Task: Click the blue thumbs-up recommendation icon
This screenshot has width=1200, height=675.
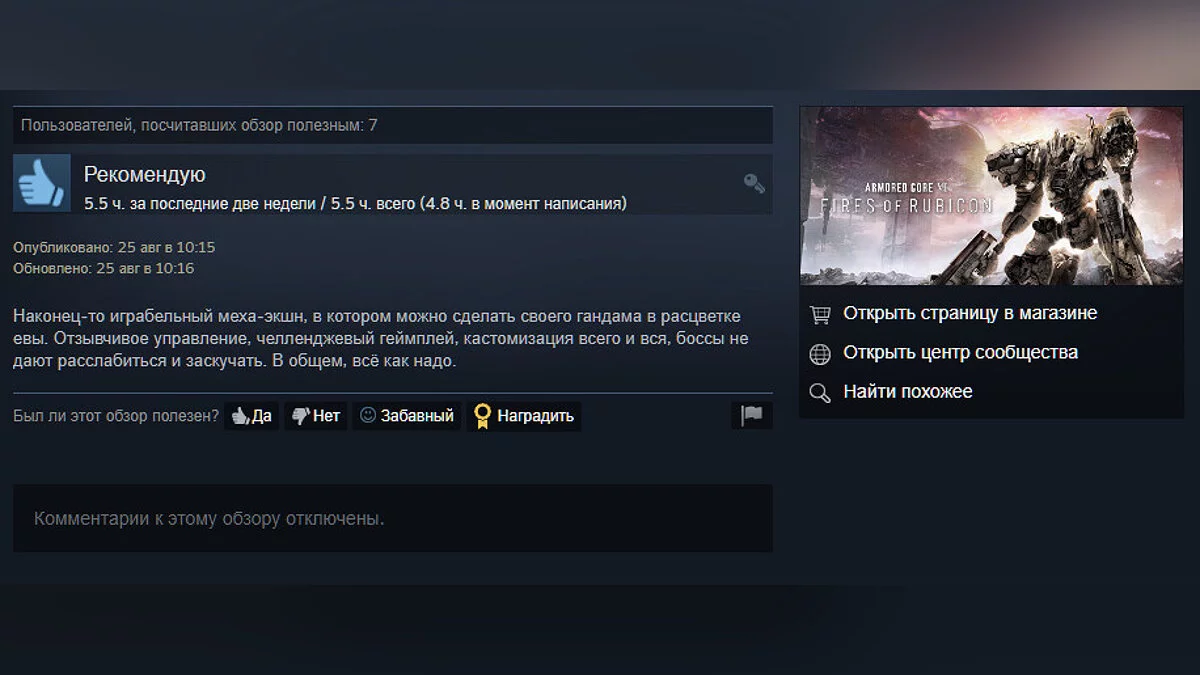Action: (42, 183)
